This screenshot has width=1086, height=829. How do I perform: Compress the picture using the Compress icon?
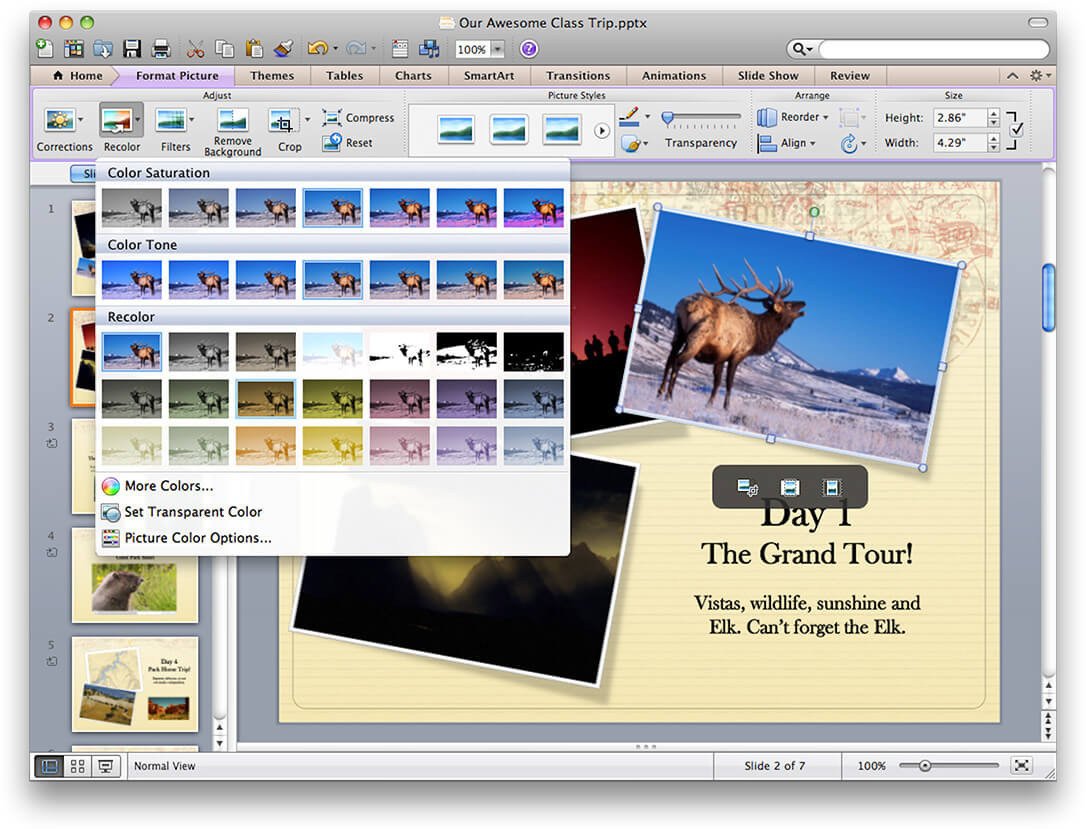click(x=358, y=117)
